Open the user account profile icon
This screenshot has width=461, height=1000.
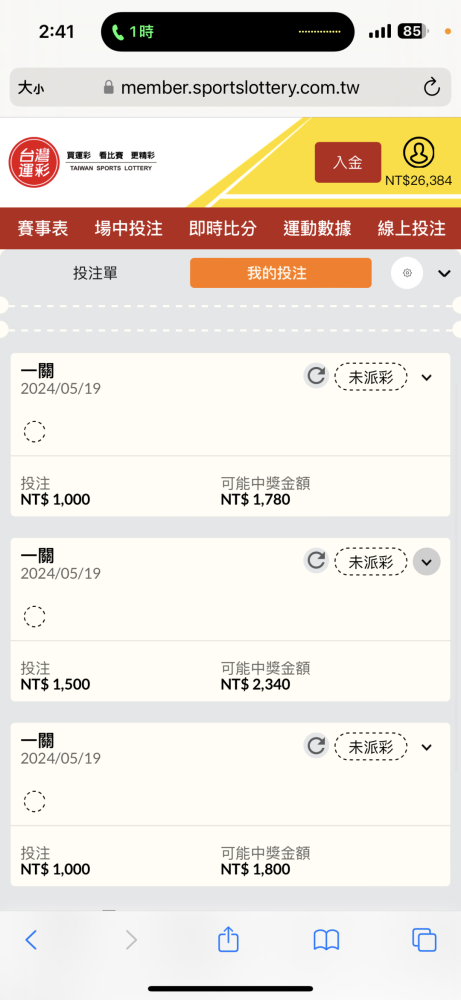[418, 153]
